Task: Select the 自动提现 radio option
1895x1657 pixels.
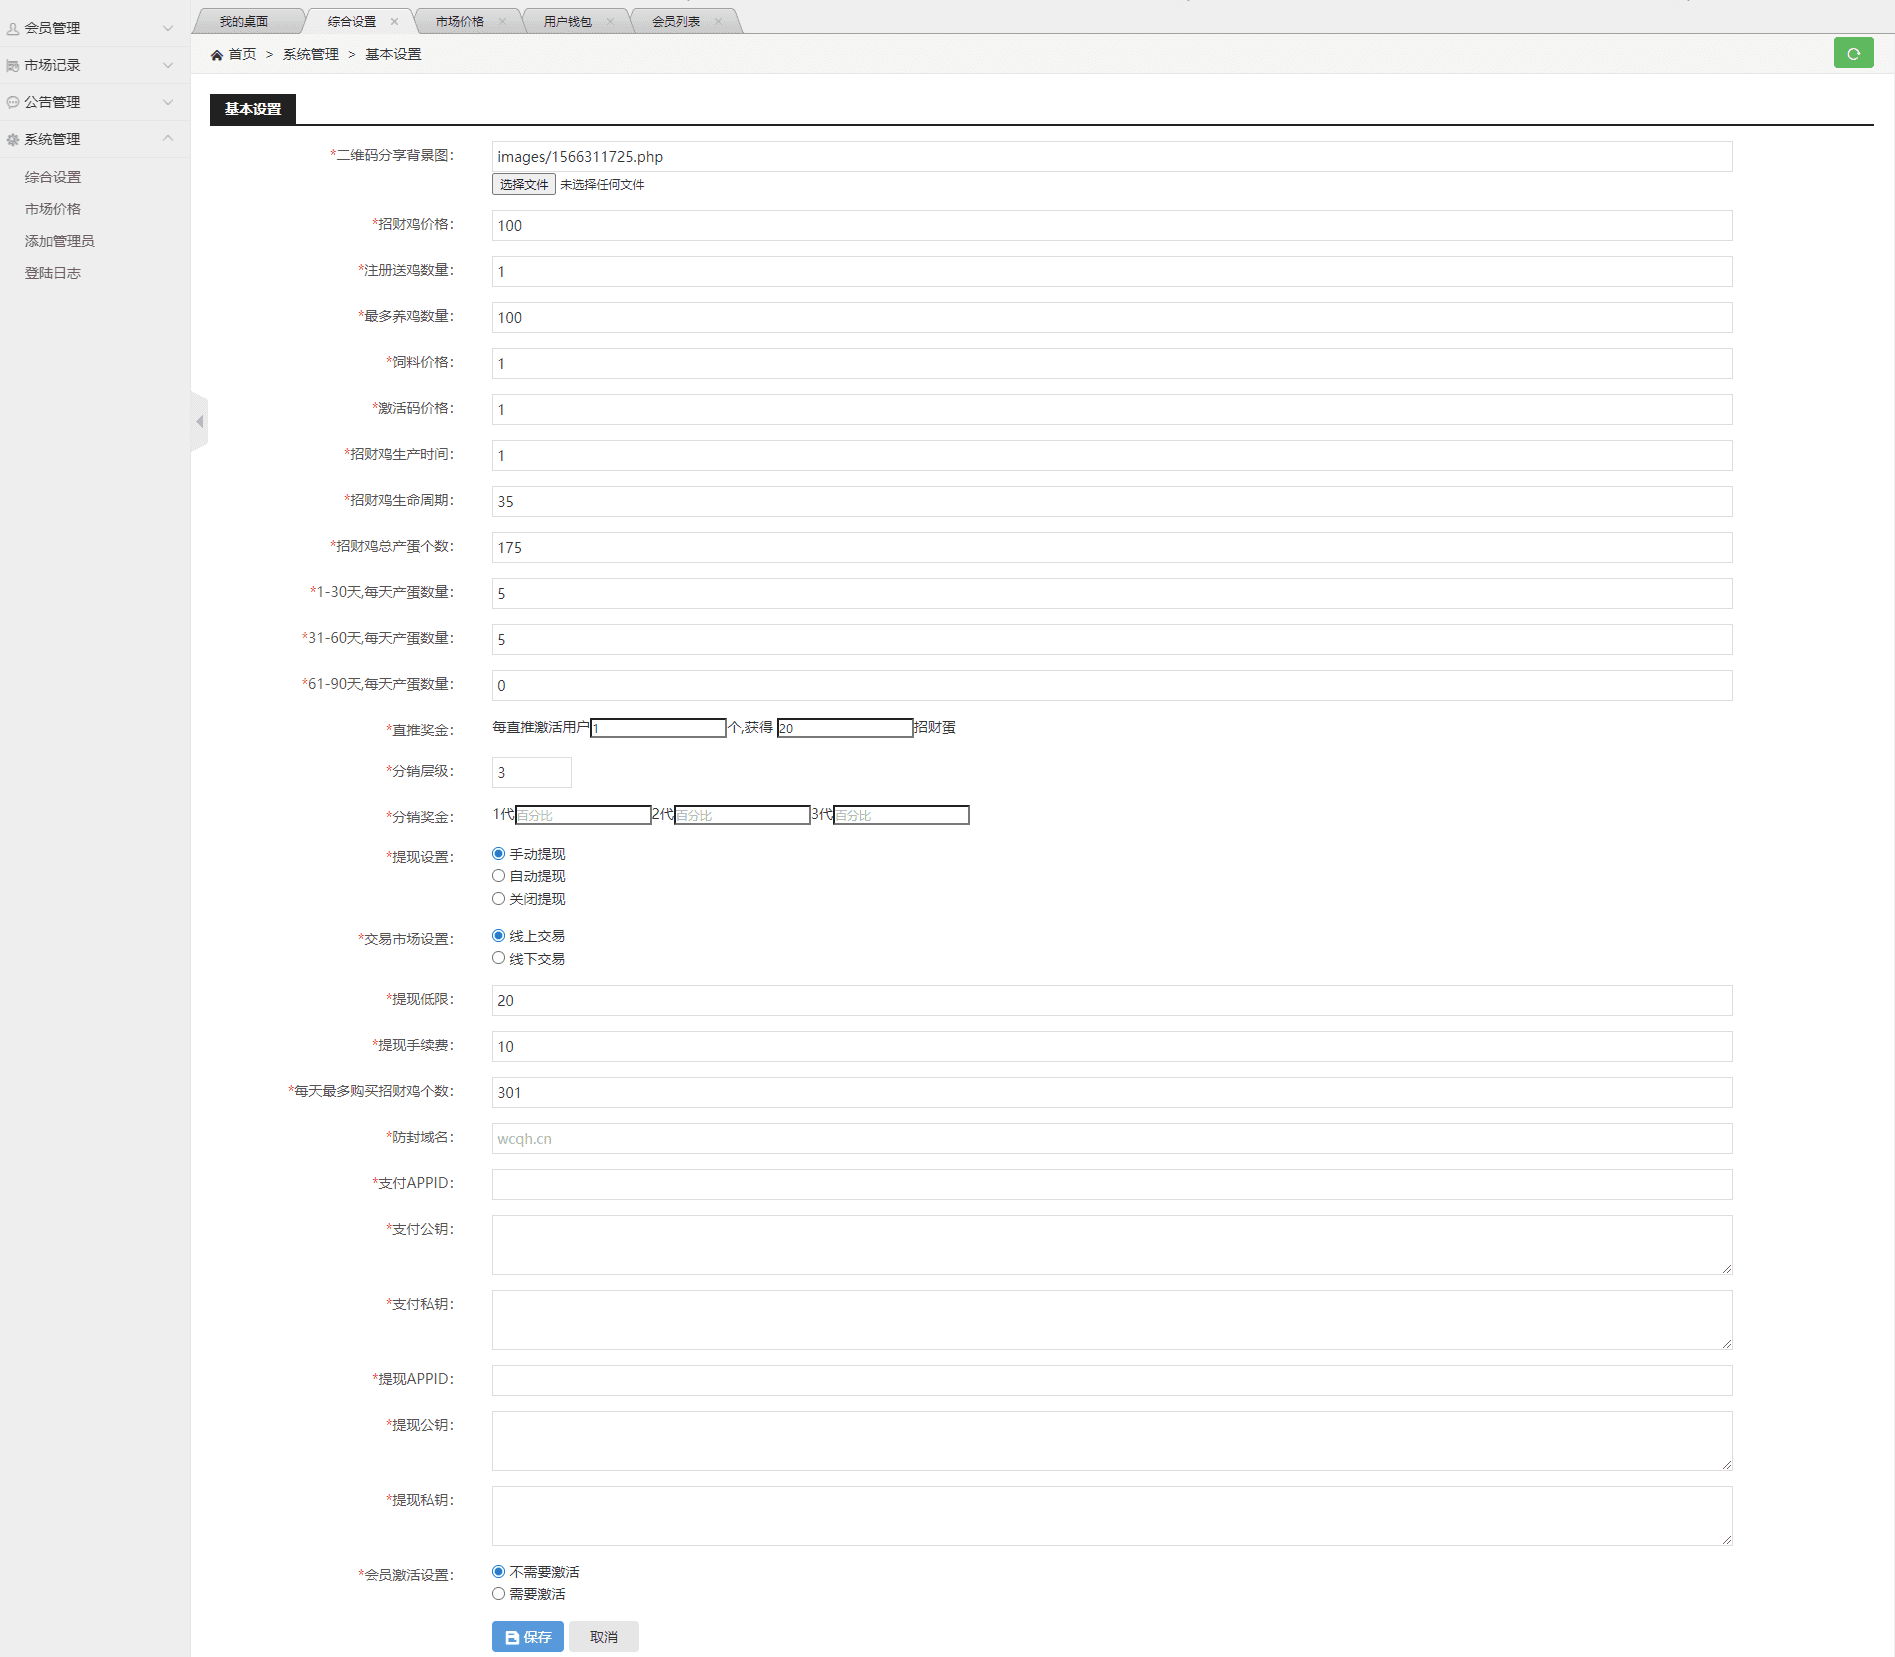Action: click(498, 876)
